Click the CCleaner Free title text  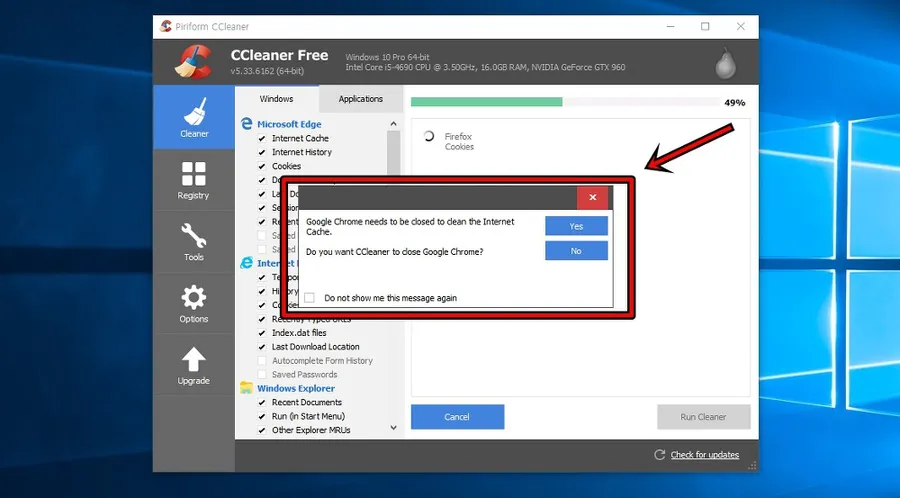279,56
